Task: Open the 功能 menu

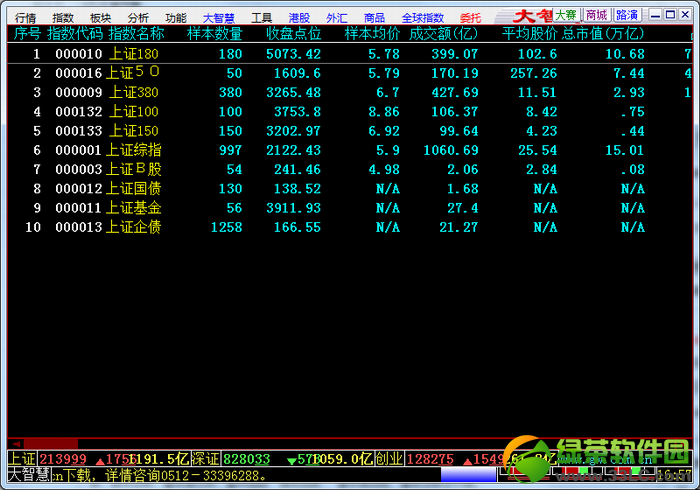Action: (176, 18)
